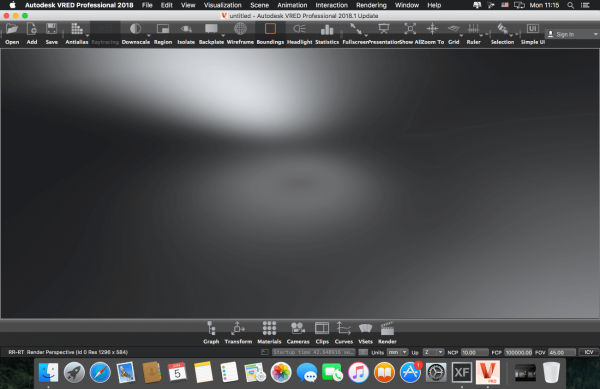The height and width of the screenshot is (389, 600).
Task: Toggle Wireframe display mode
Action: pyautogui.click(x=240, y=34)
